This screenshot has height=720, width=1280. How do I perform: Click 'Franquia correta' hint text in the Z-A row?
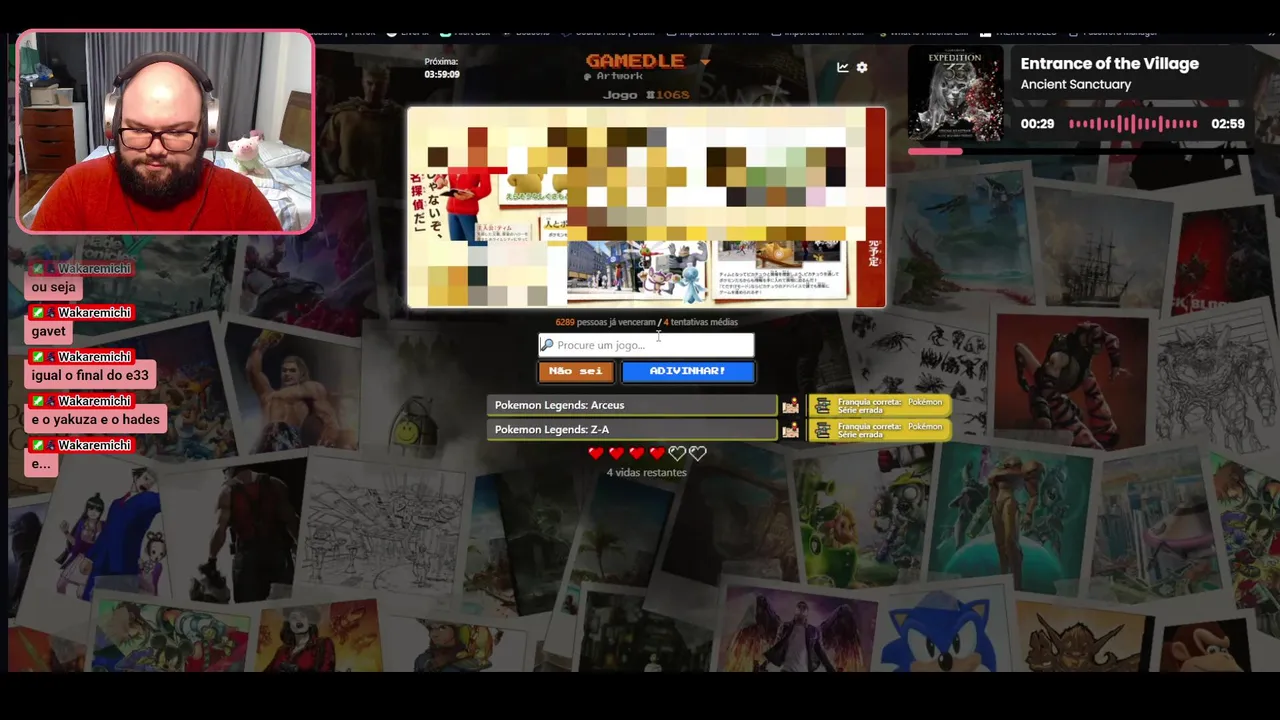[870, 426]
